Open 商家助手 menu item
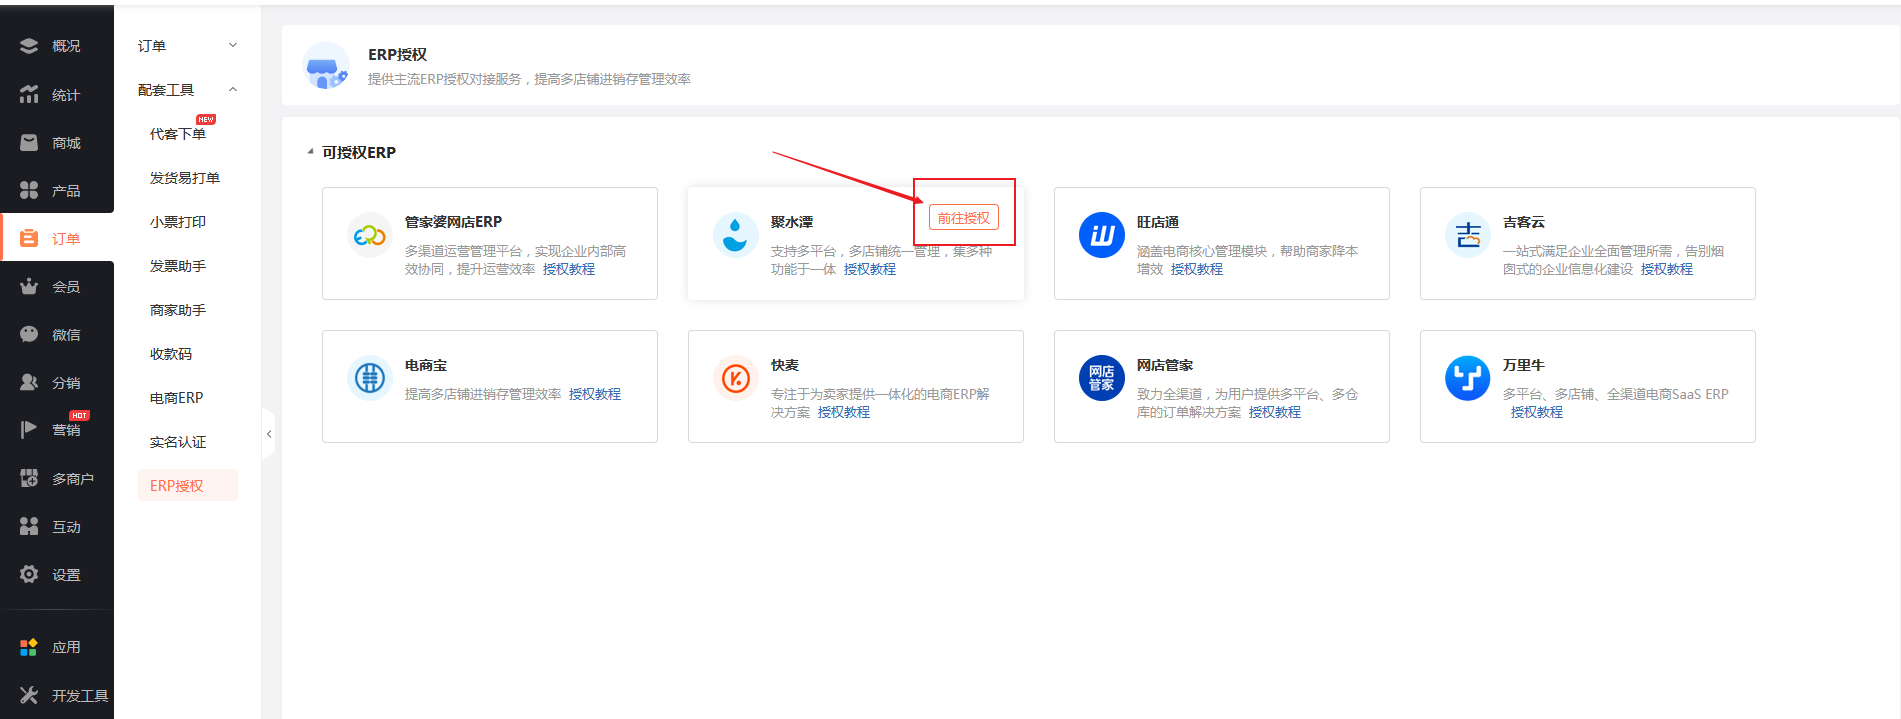 tap(178, 310)
